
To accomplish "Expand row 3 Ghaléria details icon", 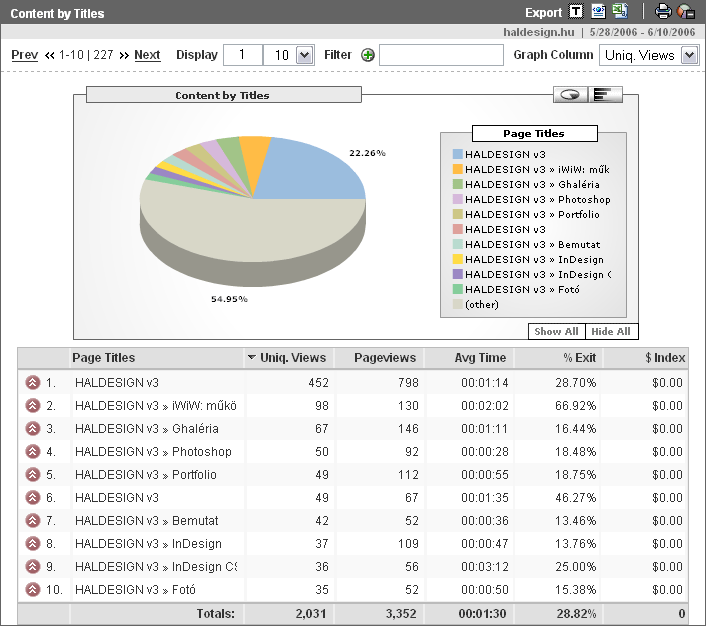I will [32, 428].
